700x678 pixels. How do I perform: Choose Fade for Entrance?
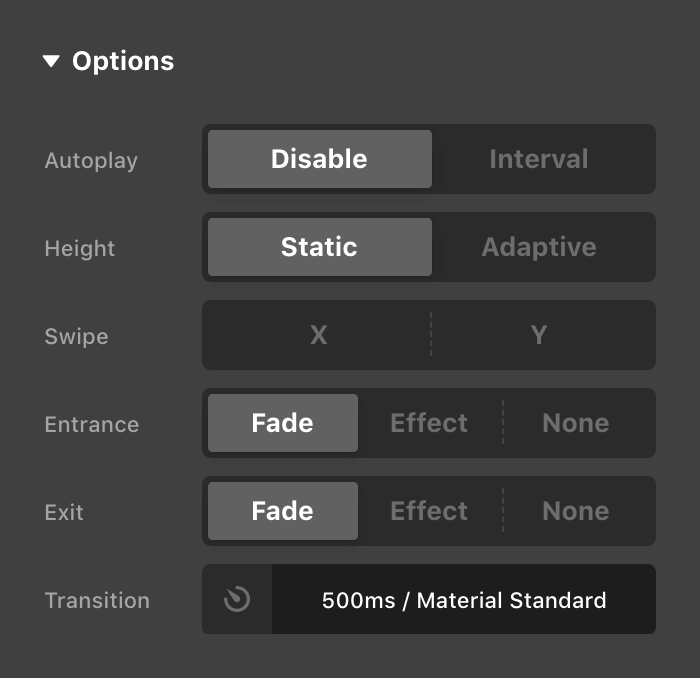282,423
